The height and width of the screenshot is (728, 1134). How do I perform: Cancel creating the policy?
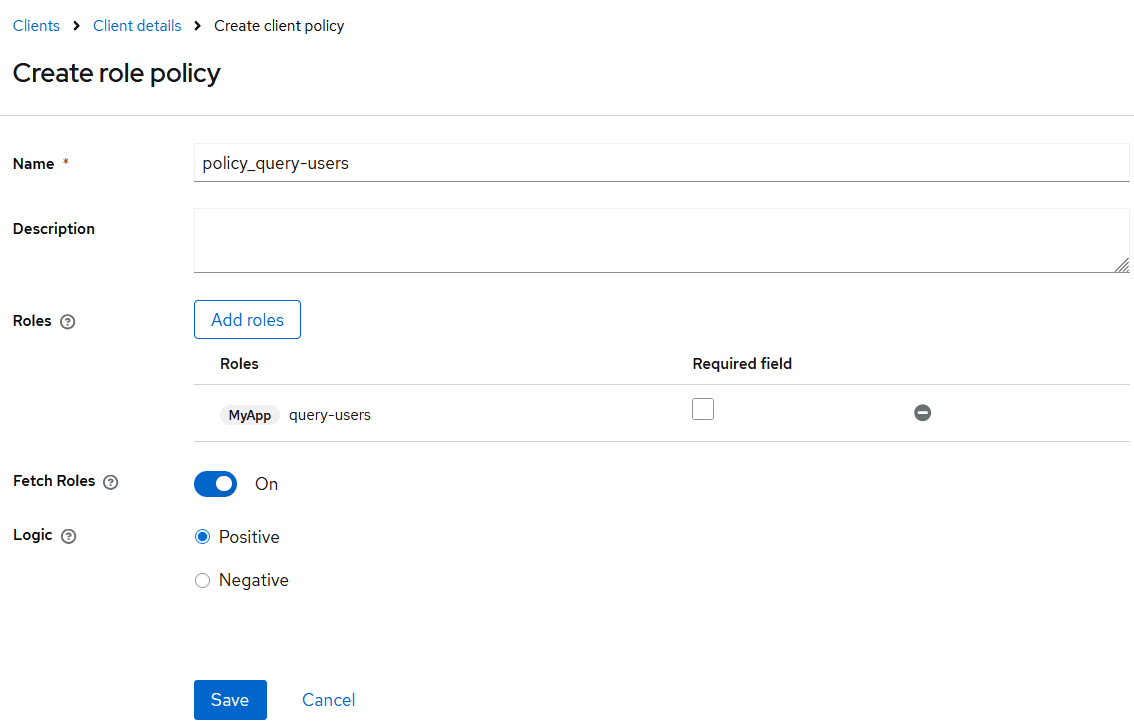point(328,700)
